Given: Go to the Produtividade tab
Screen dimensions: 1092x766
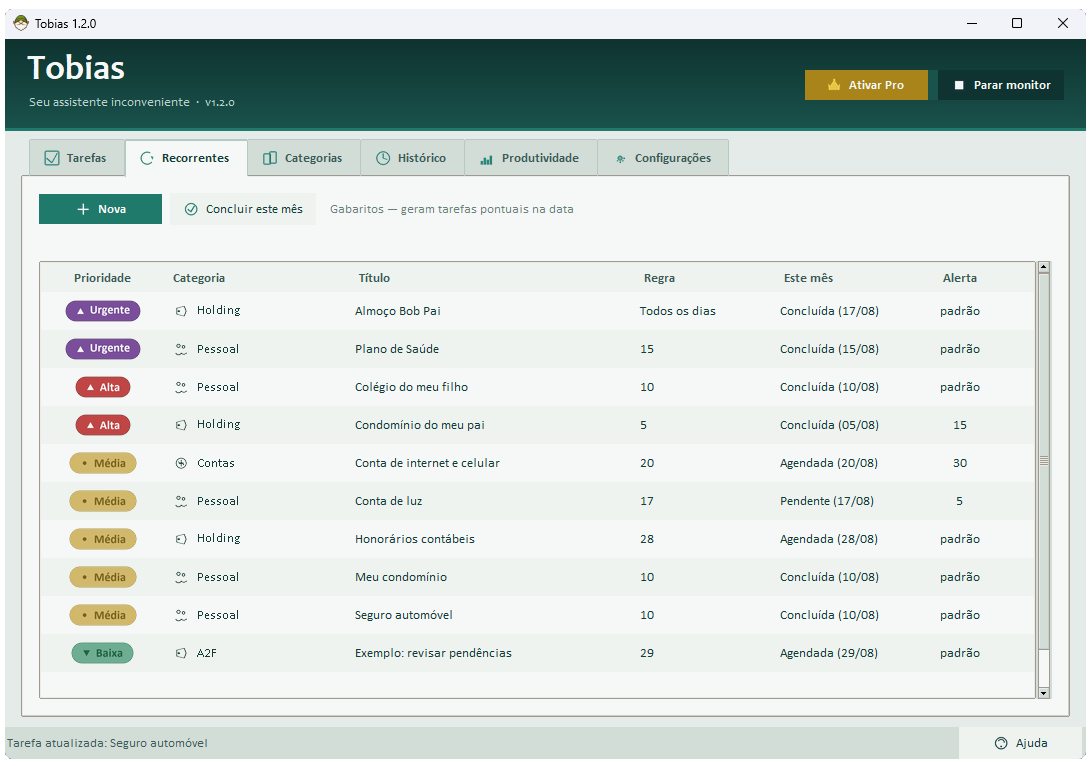Looking at the screenshot, I should pyautogui.click(x=531, y=158).
